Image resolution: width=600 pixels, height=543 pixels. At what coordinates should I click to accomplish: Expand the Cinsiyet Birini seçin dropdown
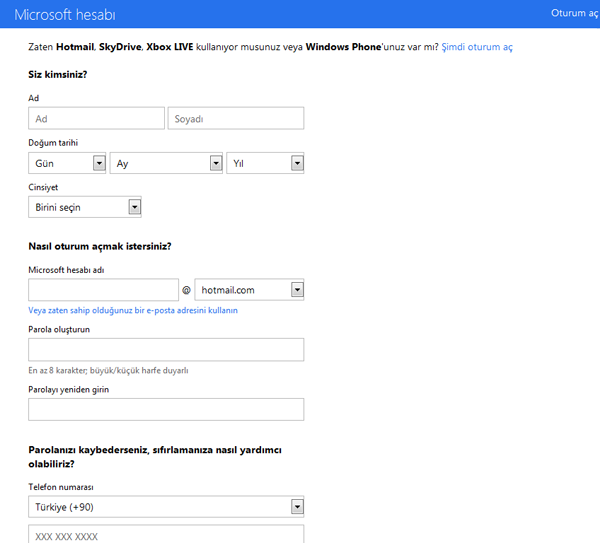point(85,207)
